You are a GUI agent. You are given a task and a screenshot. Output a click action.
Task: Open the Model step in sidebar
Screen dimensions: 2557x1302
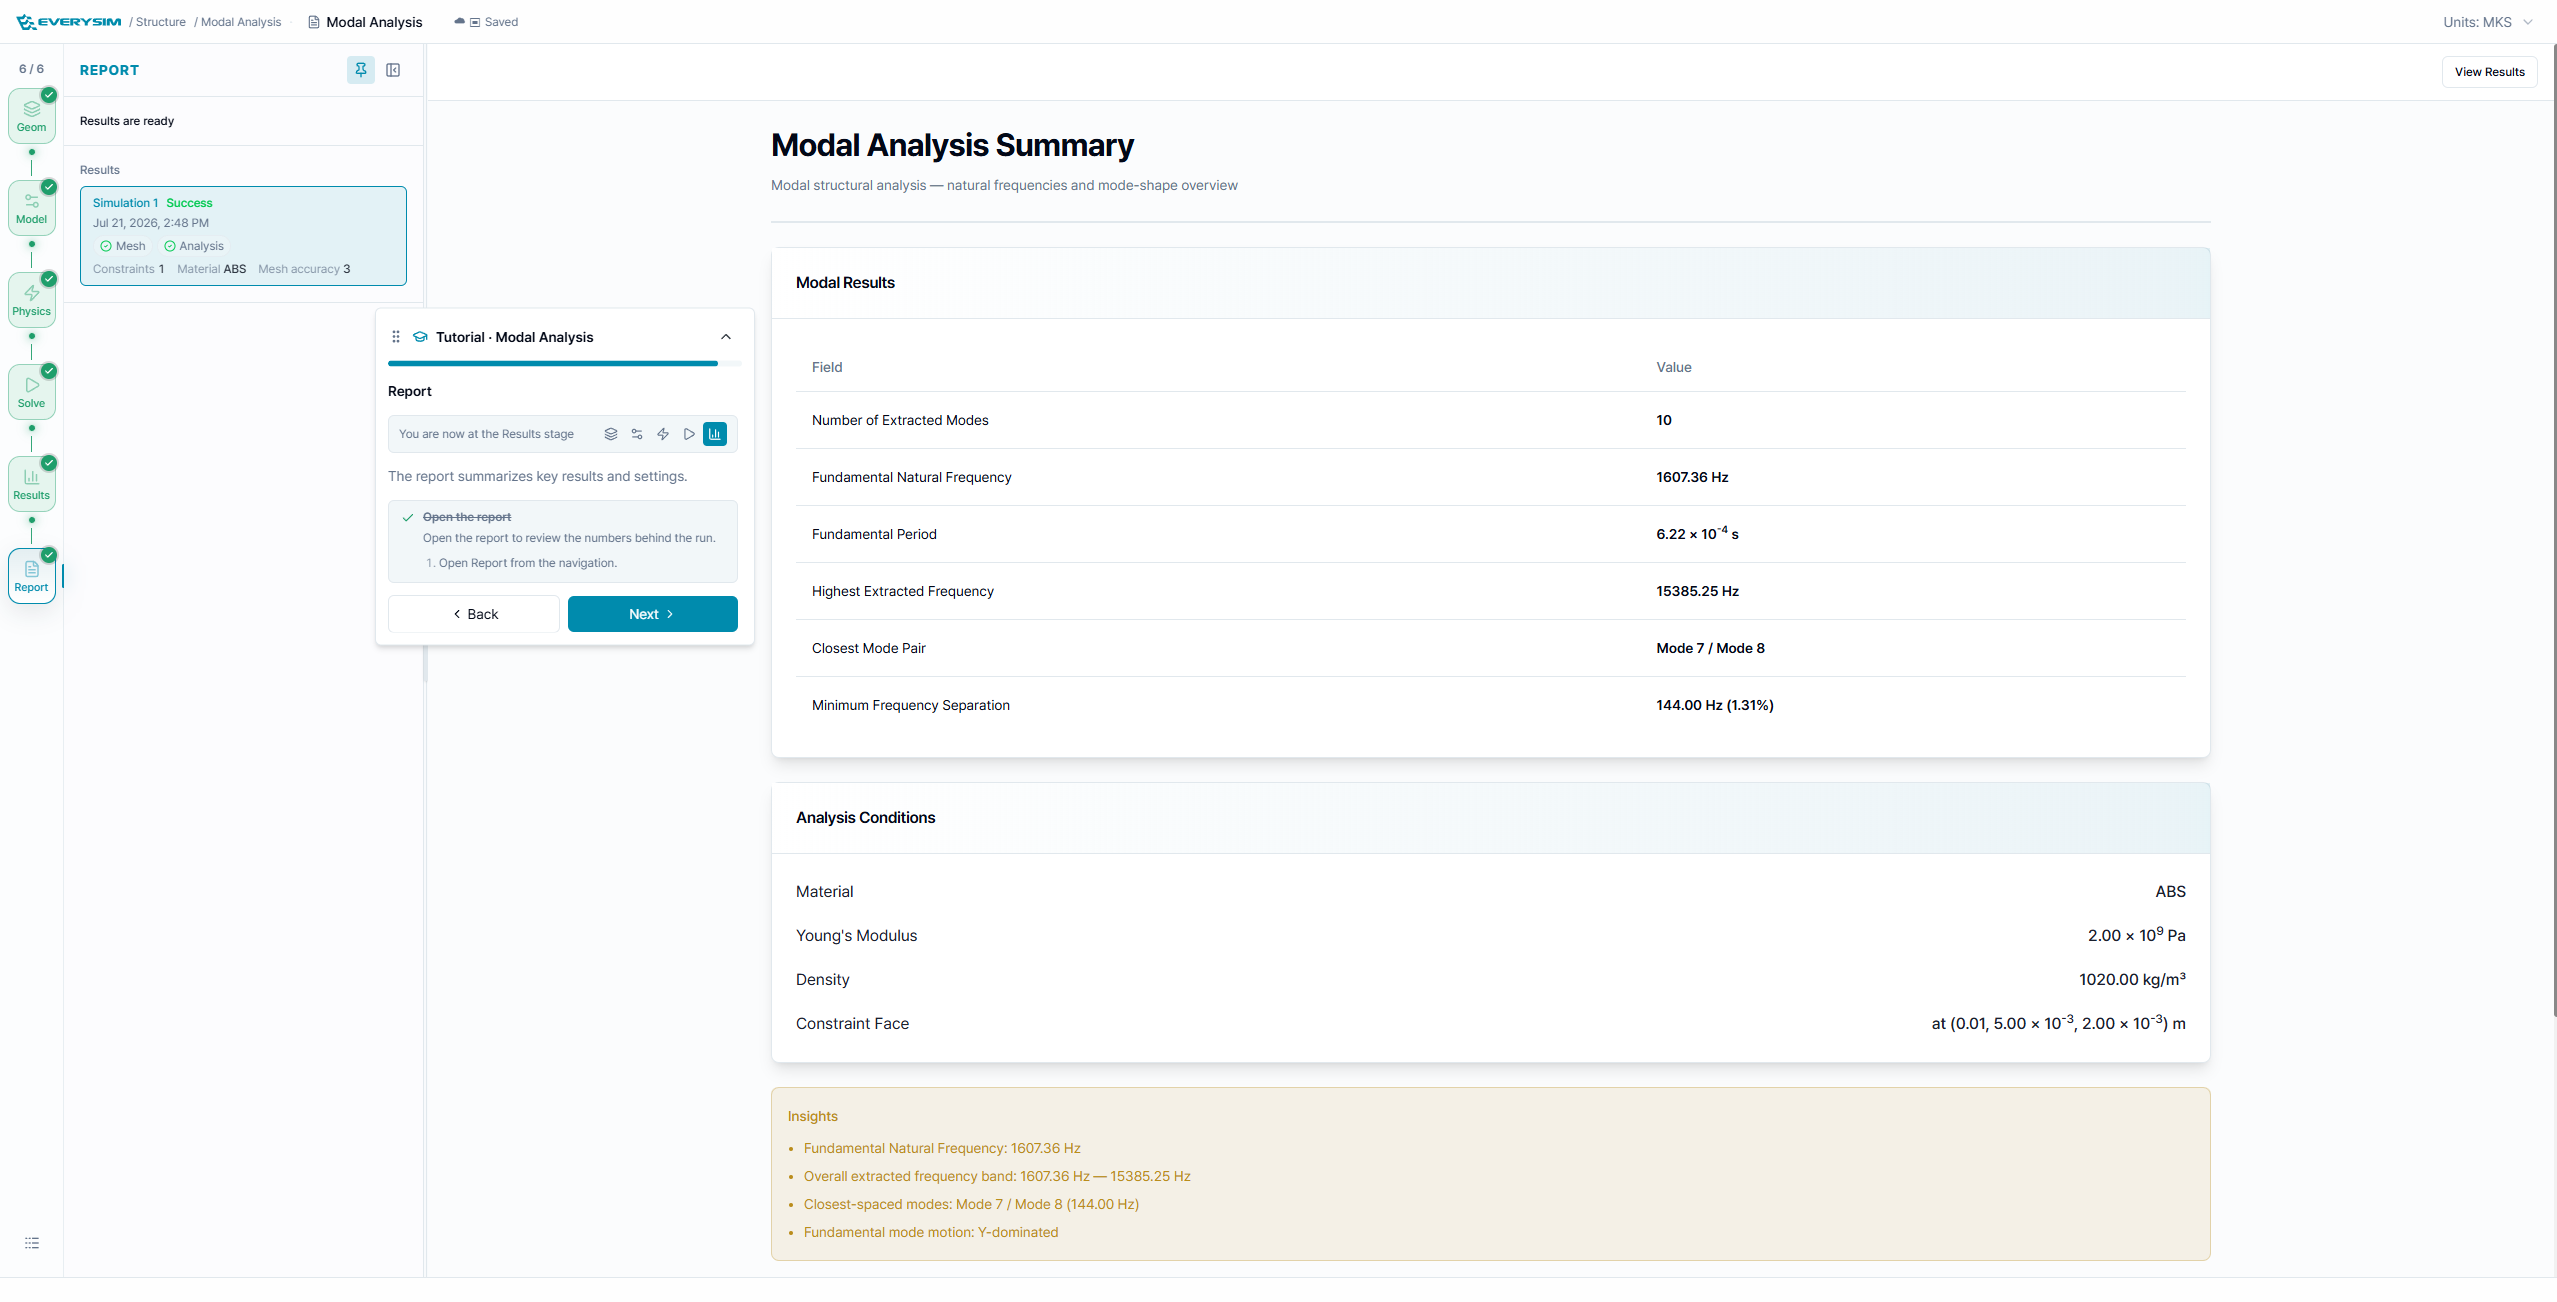(x=31, y=208)
